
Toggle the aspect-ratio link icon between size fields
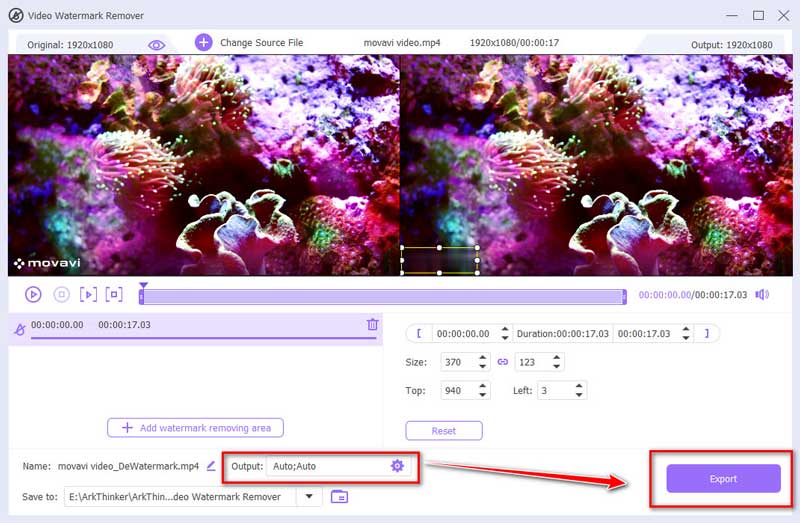pyautogui.click(x=503, y=362)
